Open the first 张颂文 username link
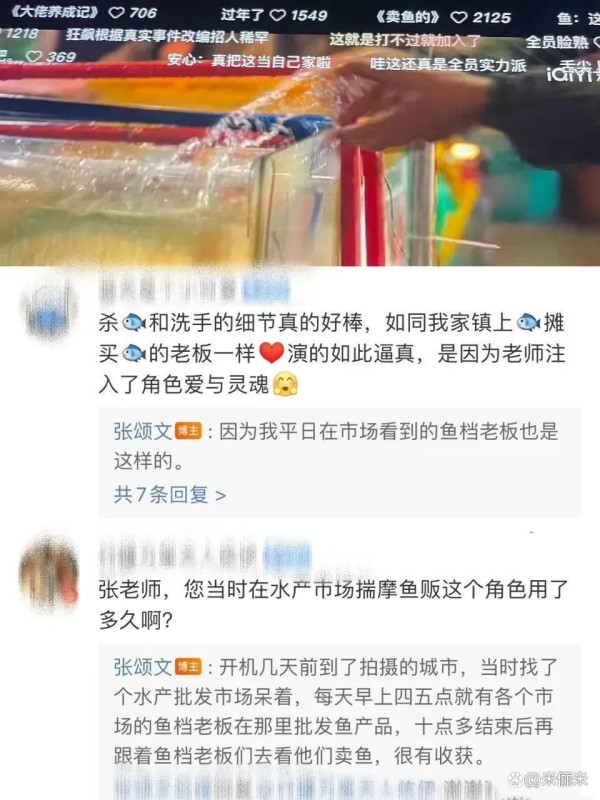Screen dimensions: 600x800 (x=143, y=431)
